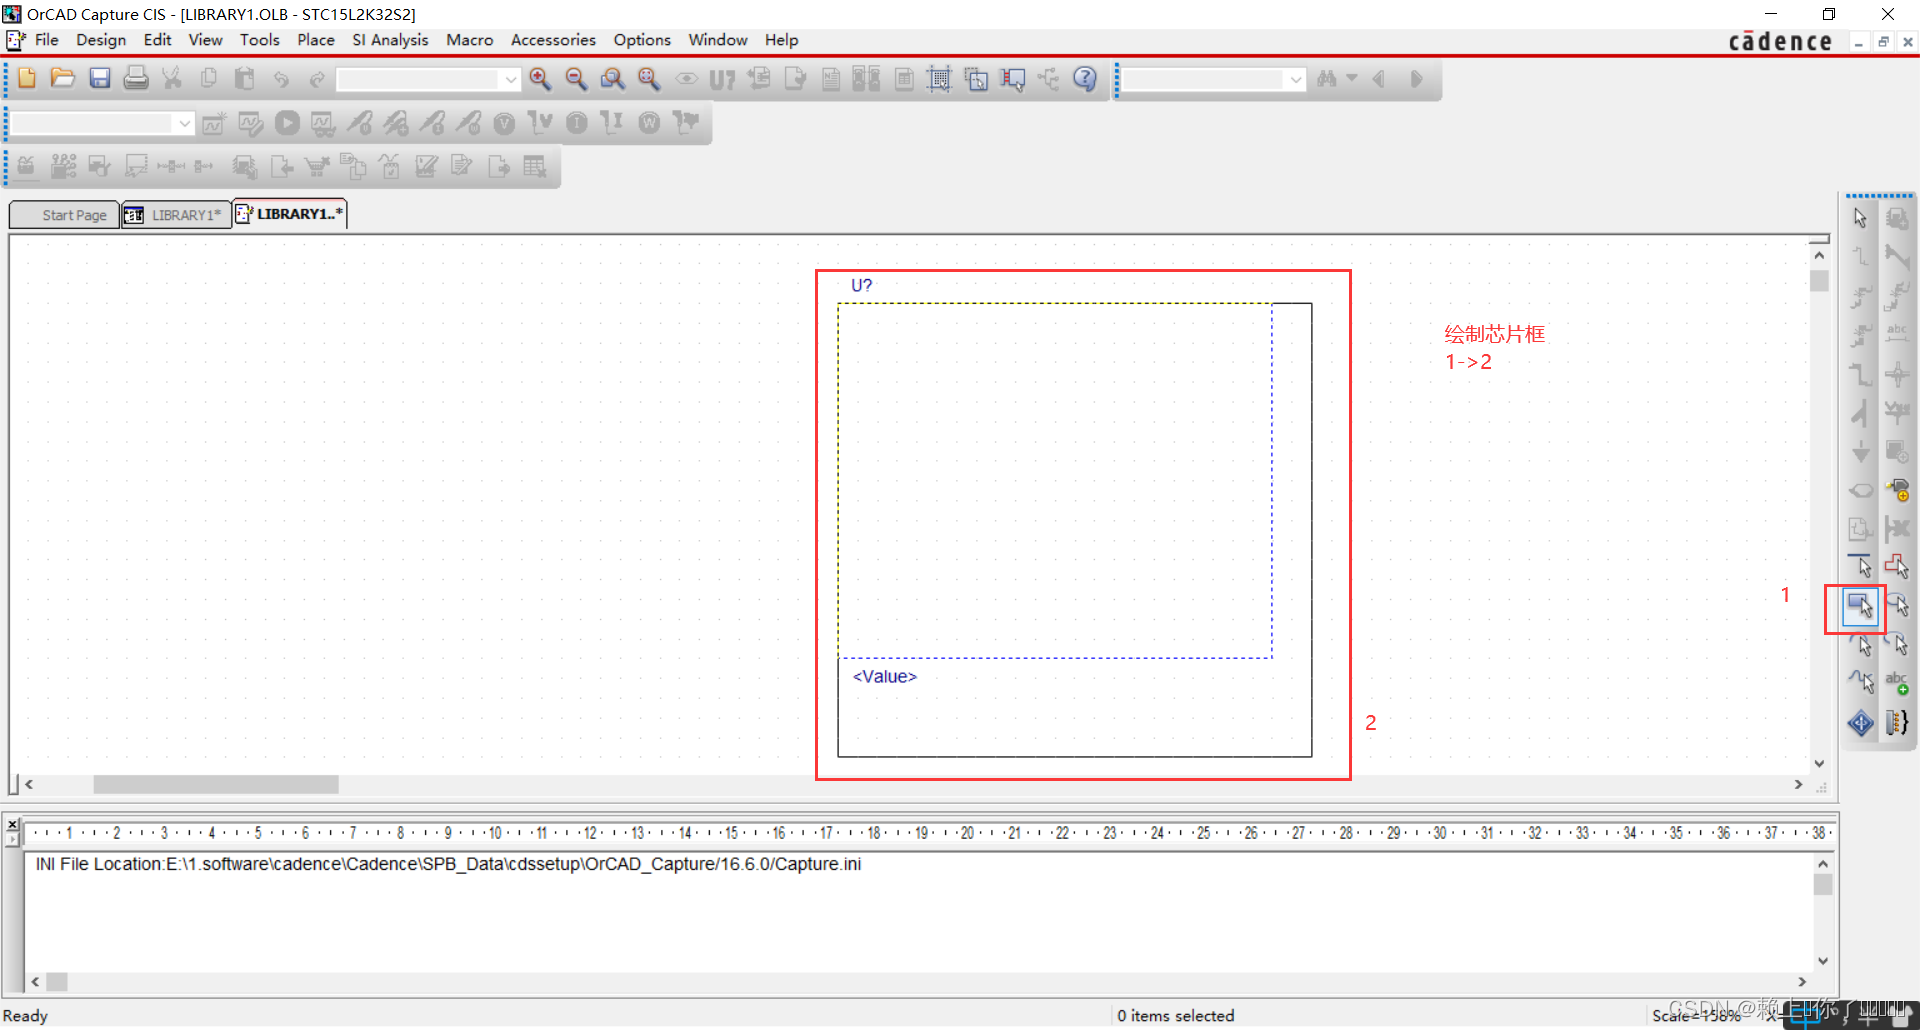Screen dimensions: 1920x1030
Task: Pick the Place Arc tool
Action: 1860,644
